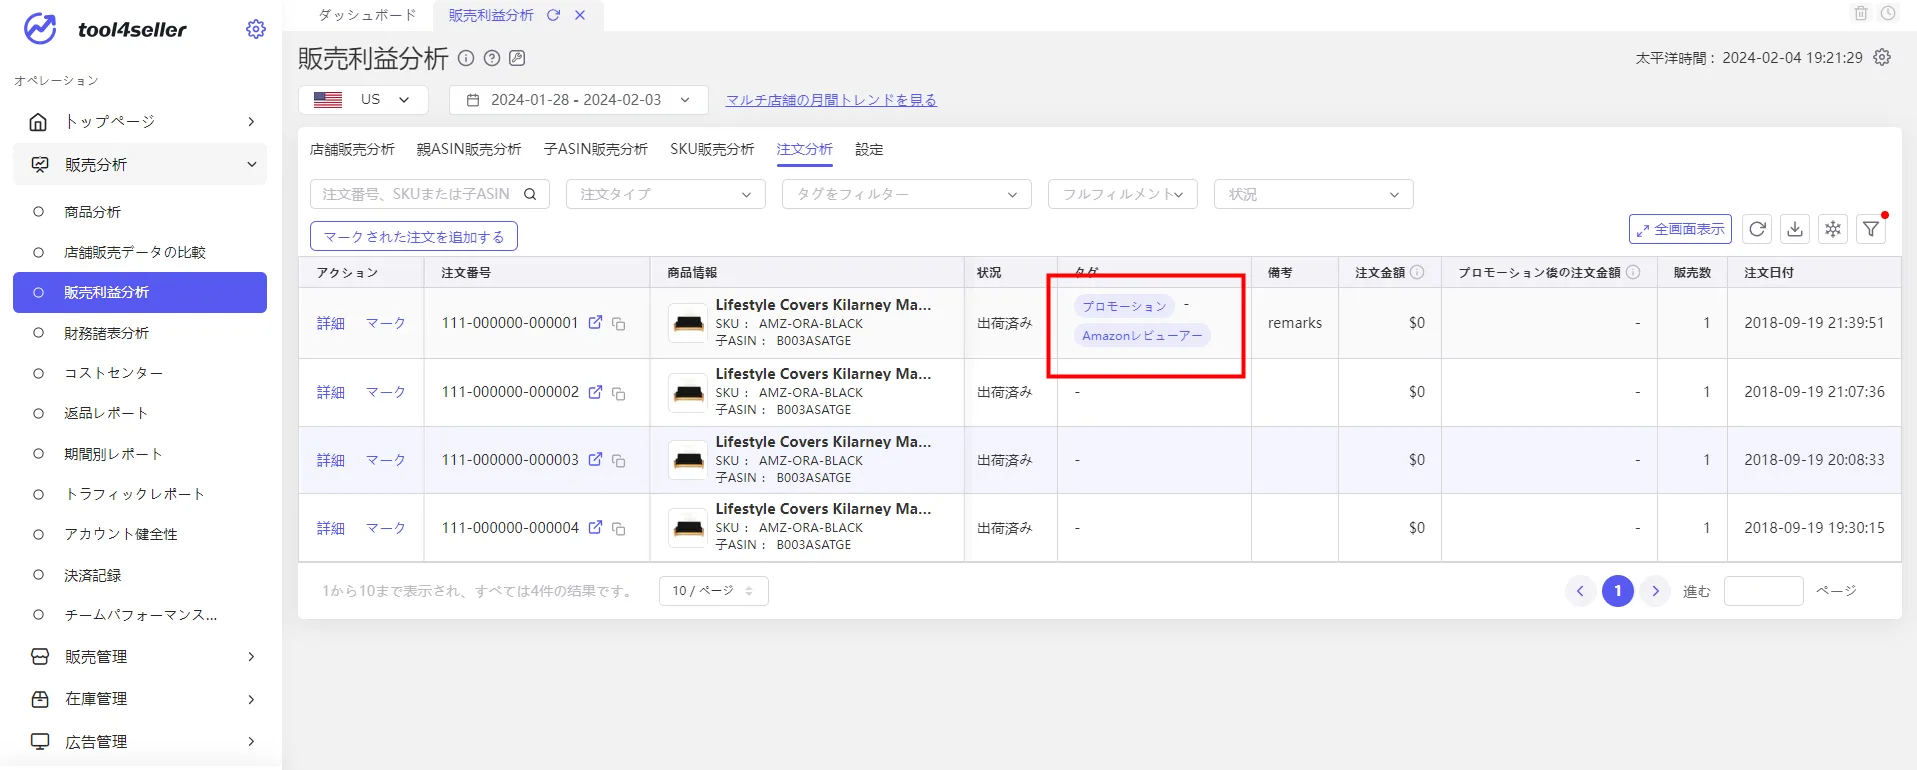1917x770 pixels.
Task: Select page 1 pagination button
Action: pos(1618,591)
